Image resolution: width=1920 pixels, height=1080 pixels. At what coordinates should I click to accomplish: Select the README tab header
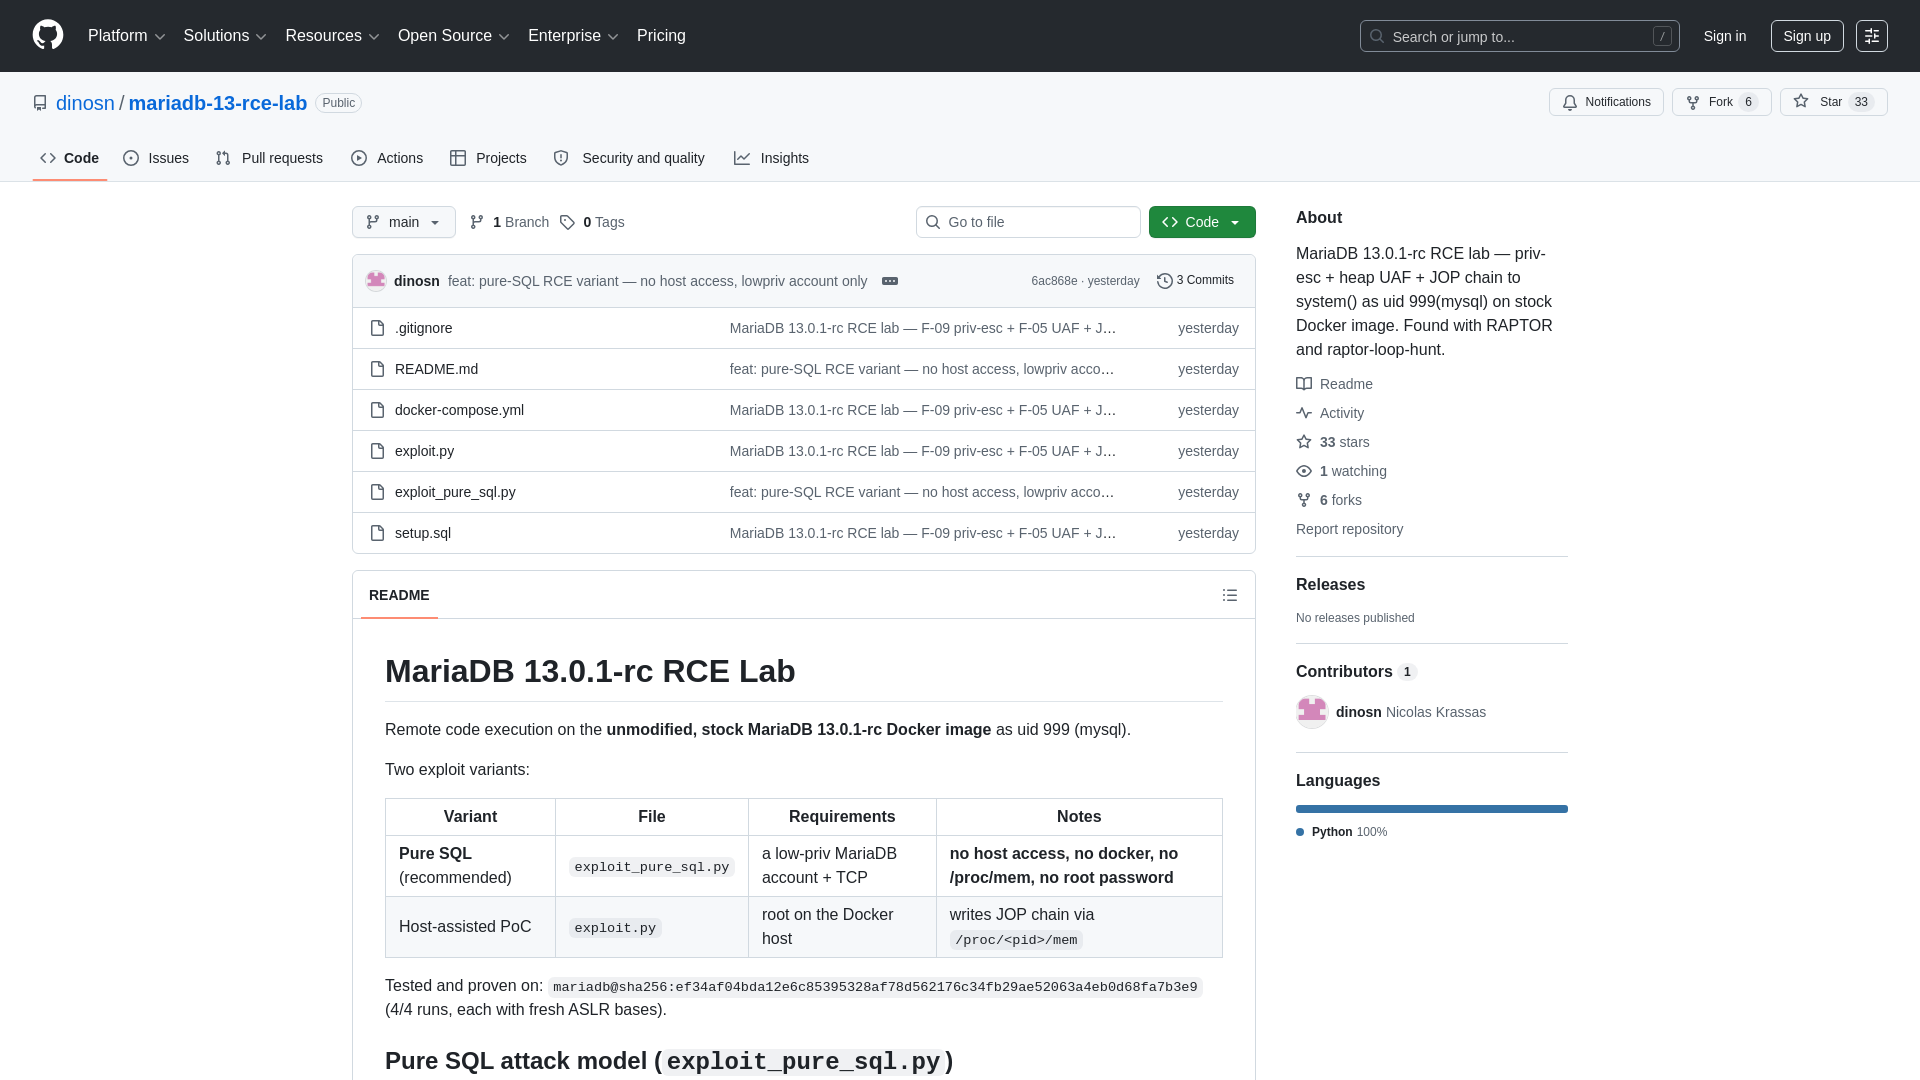click(399, 595)
